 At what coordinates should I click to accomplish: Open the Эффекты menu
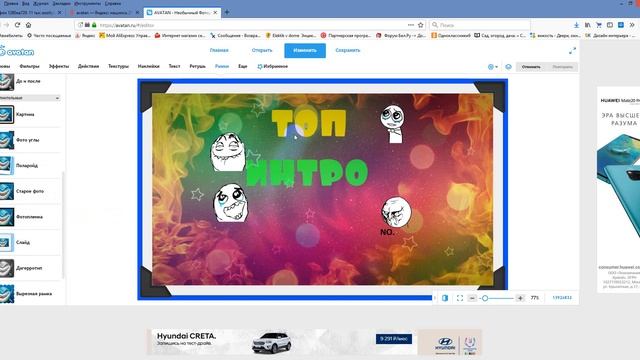(59, 66)
